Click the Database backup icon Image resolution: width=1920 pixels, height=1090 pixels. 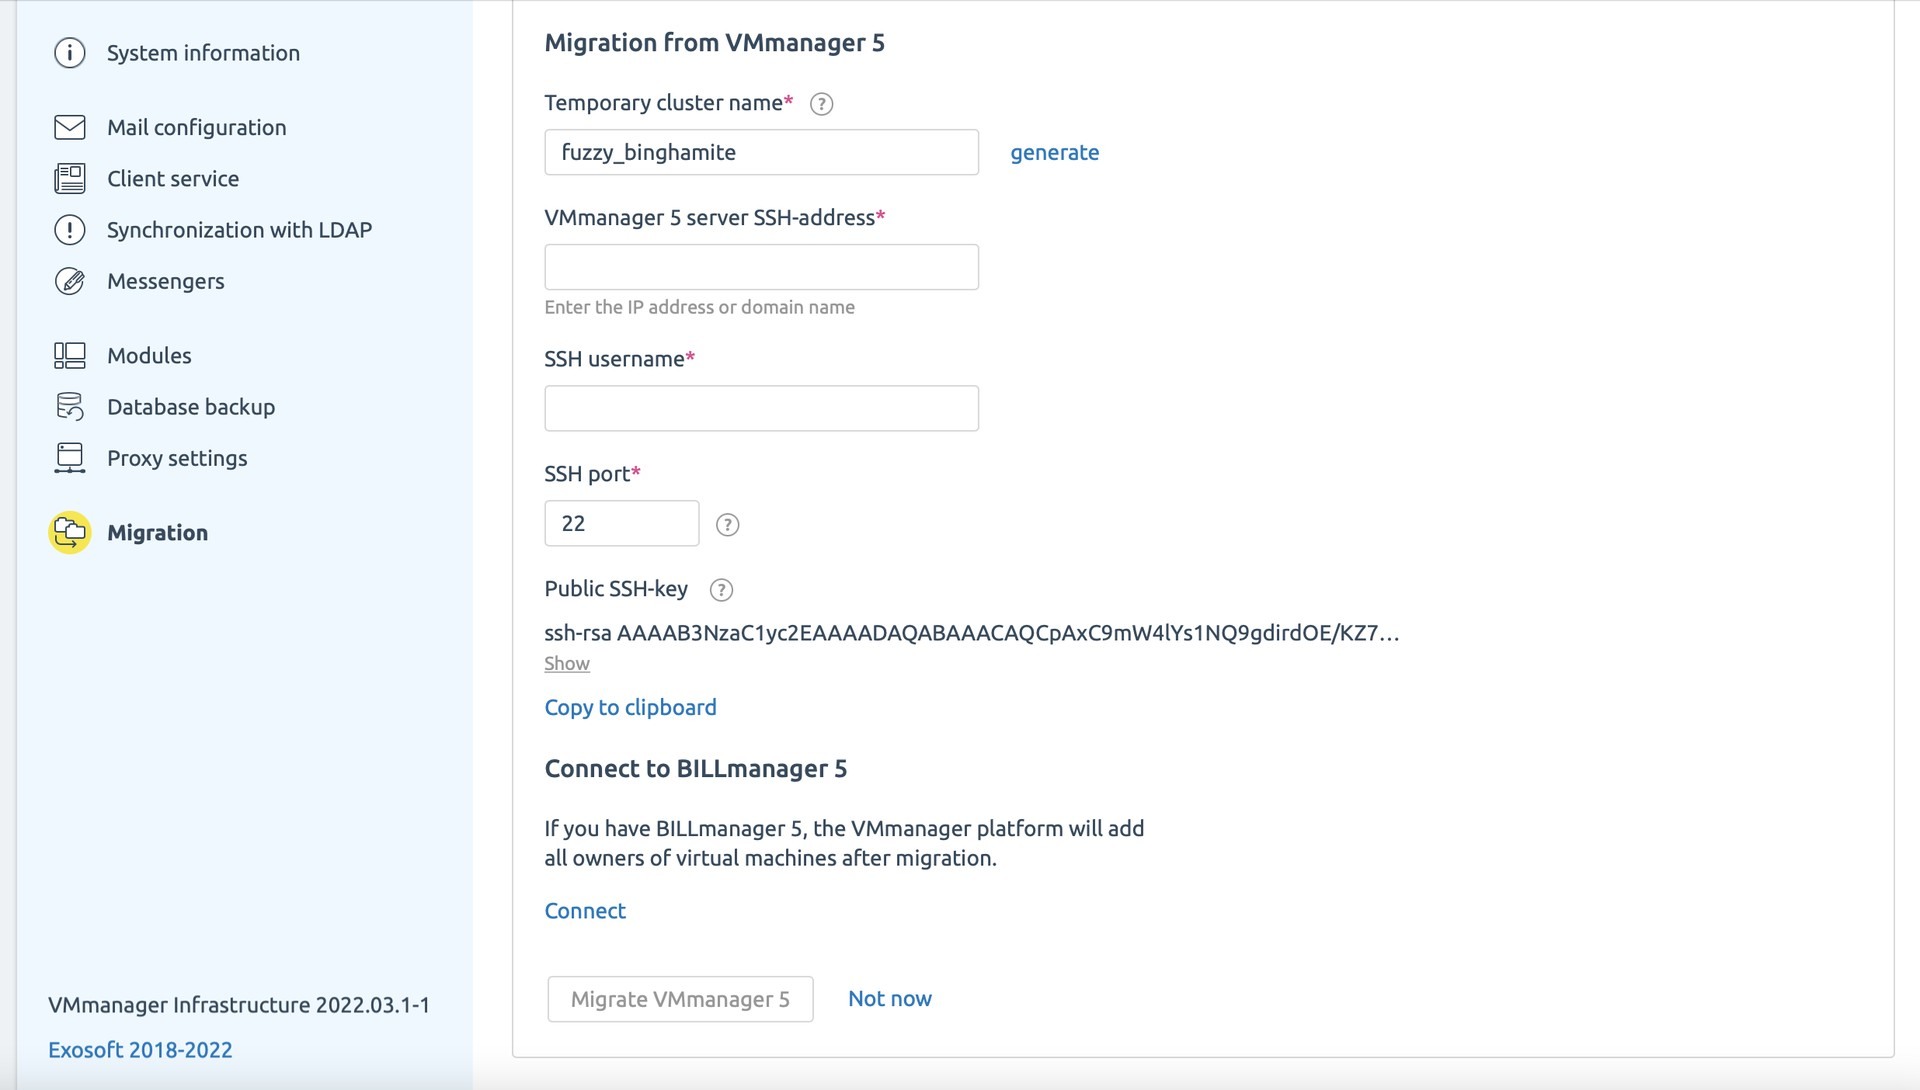pyautogui.click(x=70, y=407)
